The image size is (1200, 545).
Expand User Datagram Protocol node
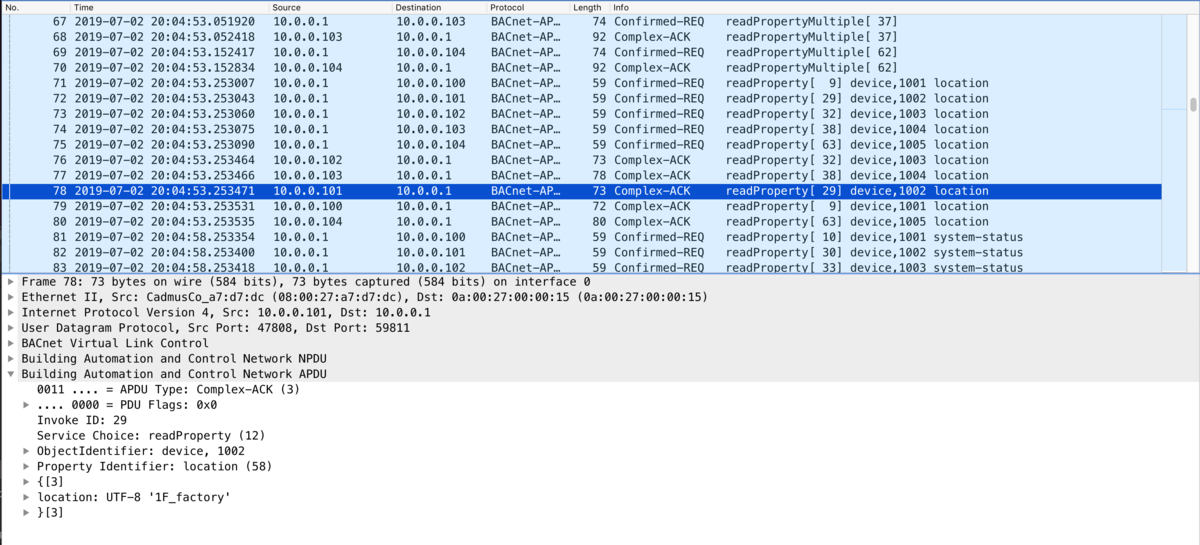click(11, 328)
